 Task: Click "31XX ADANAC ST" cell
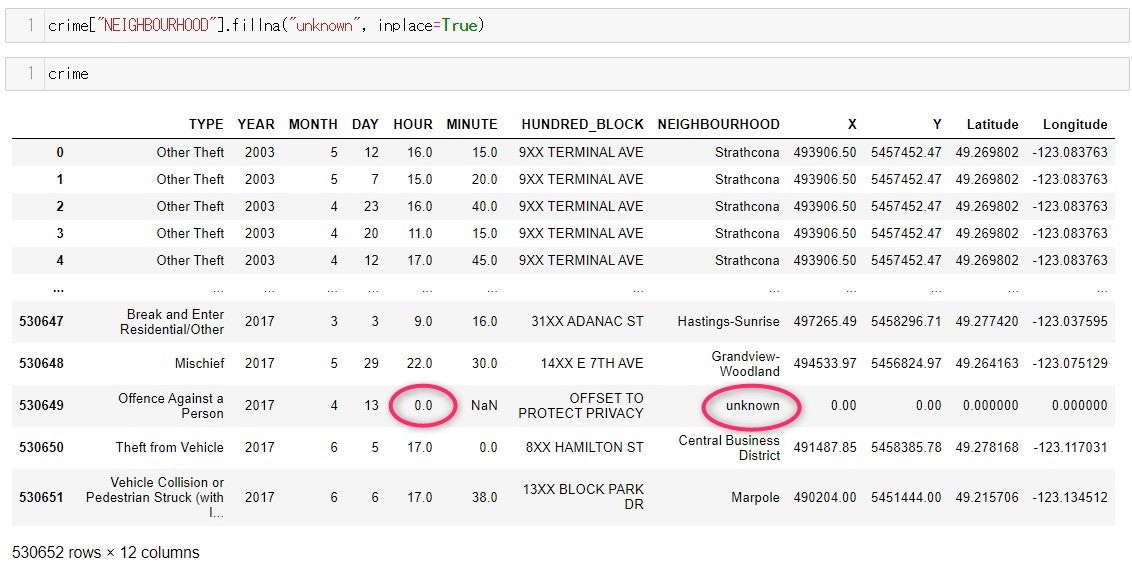click(587, 321)
